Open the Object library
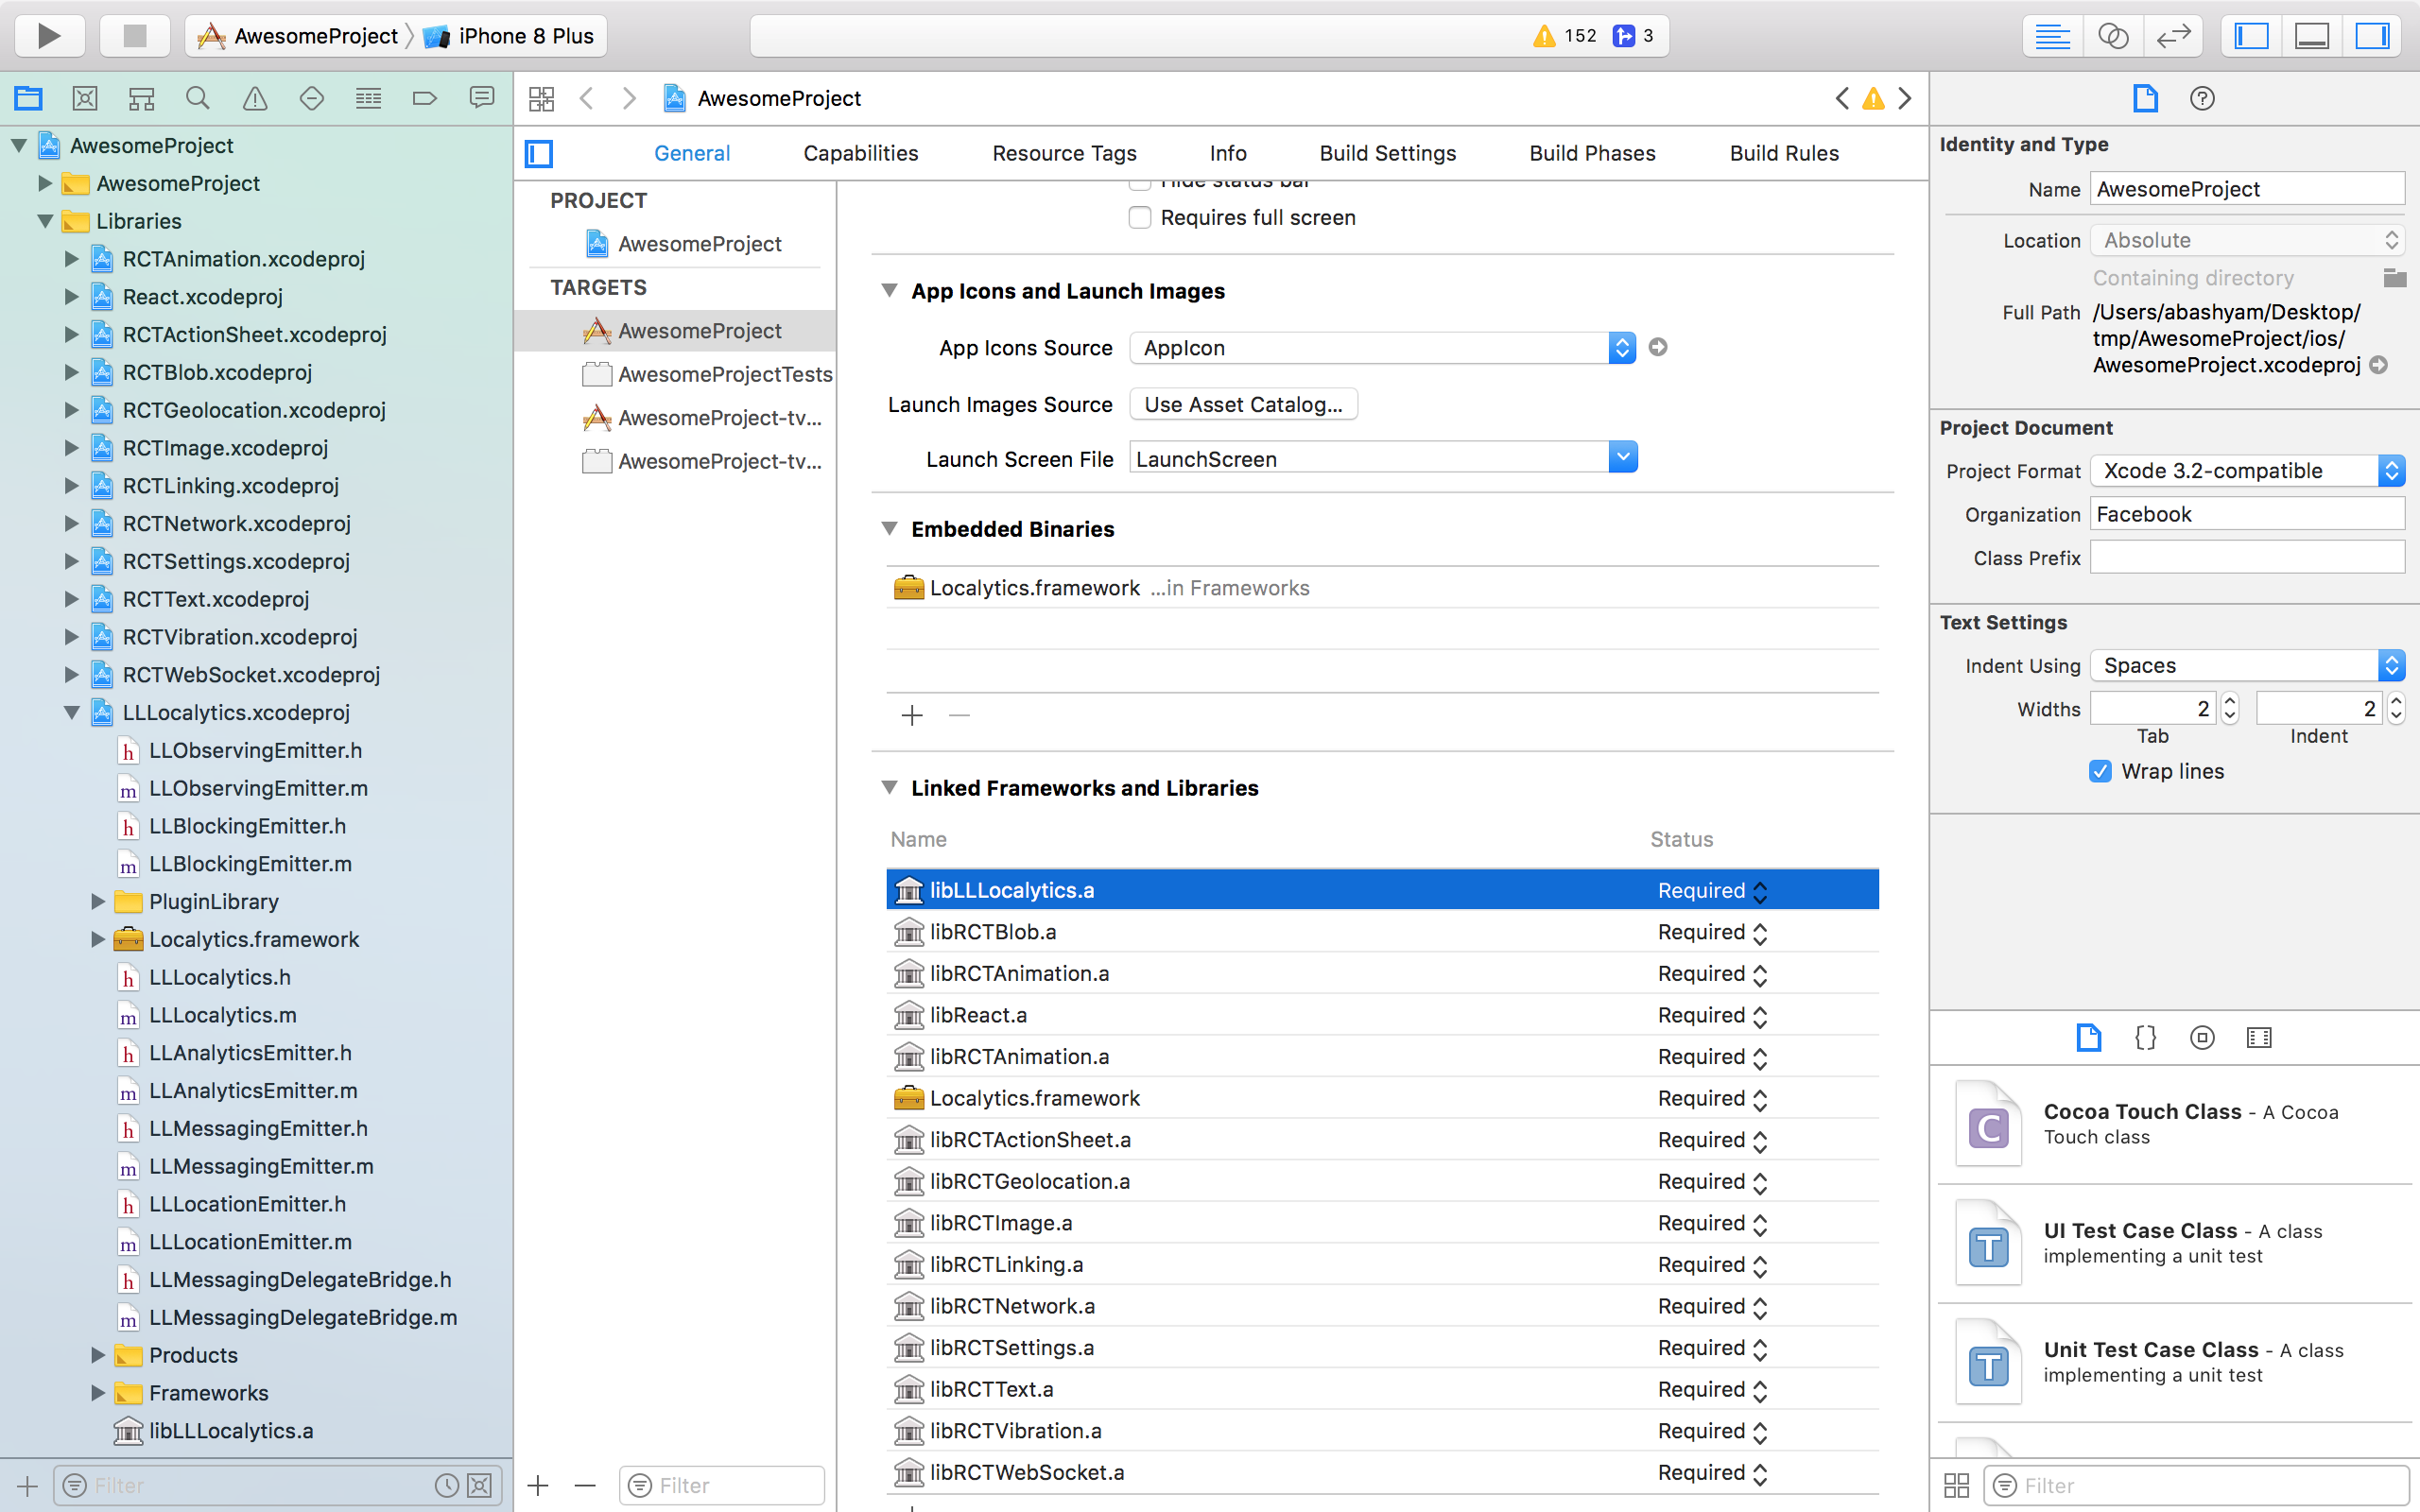Image resolution: width=2420 pixels, height=1512 pixels. pyautogui.click(x=2202, y=1037)
